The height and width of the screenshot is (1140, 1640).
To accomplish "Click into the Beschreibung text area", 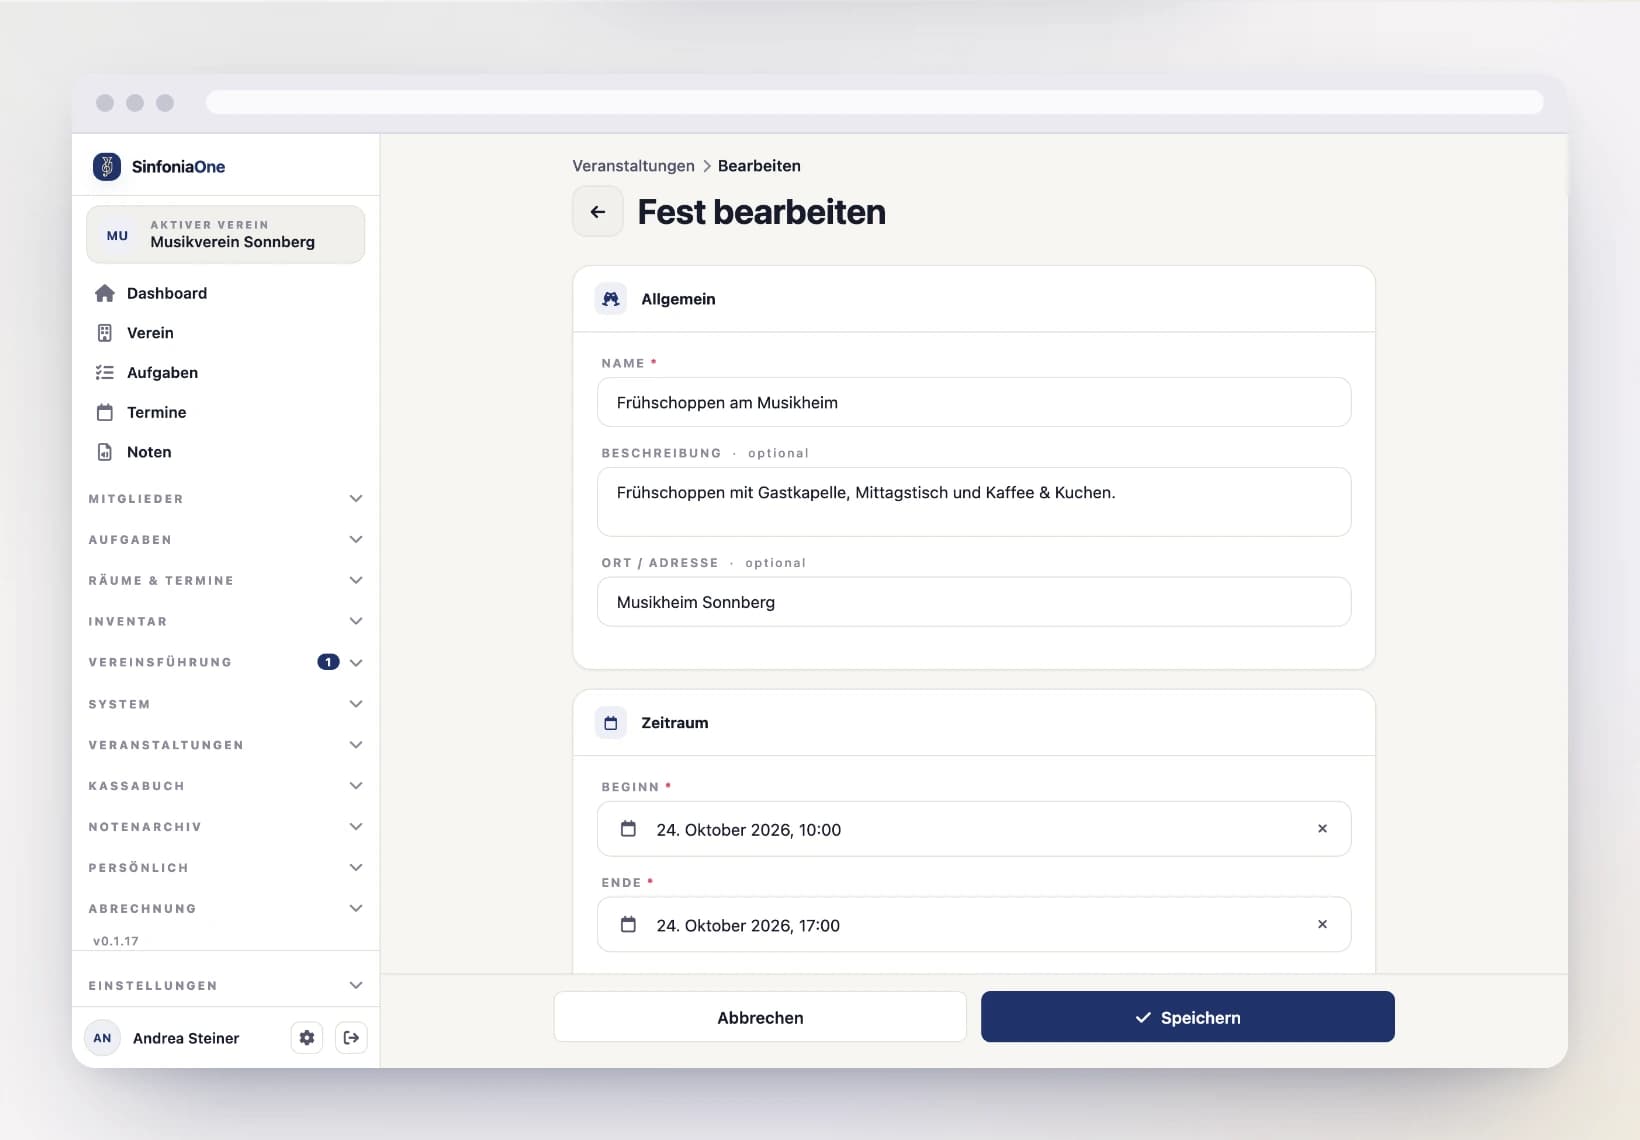I will (x=974, y=502).
